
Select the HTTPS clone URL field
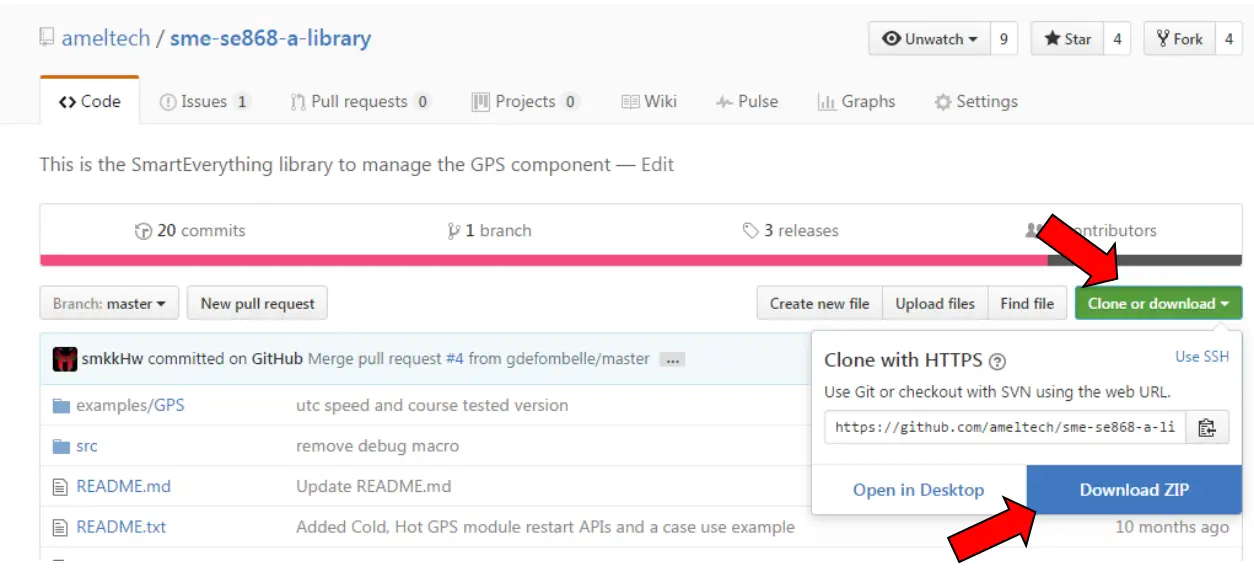tap(1005, 427)
